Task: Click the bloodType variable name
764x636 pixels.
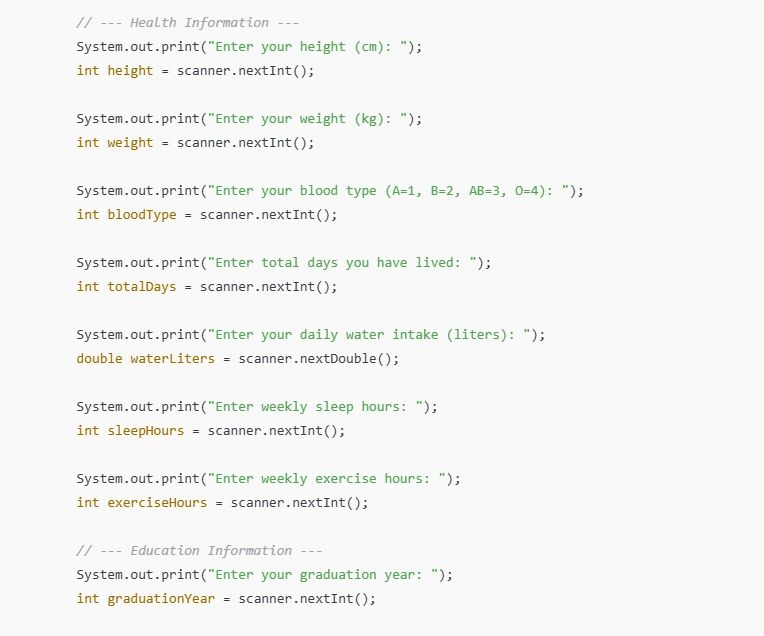Action: coord(141,214)
